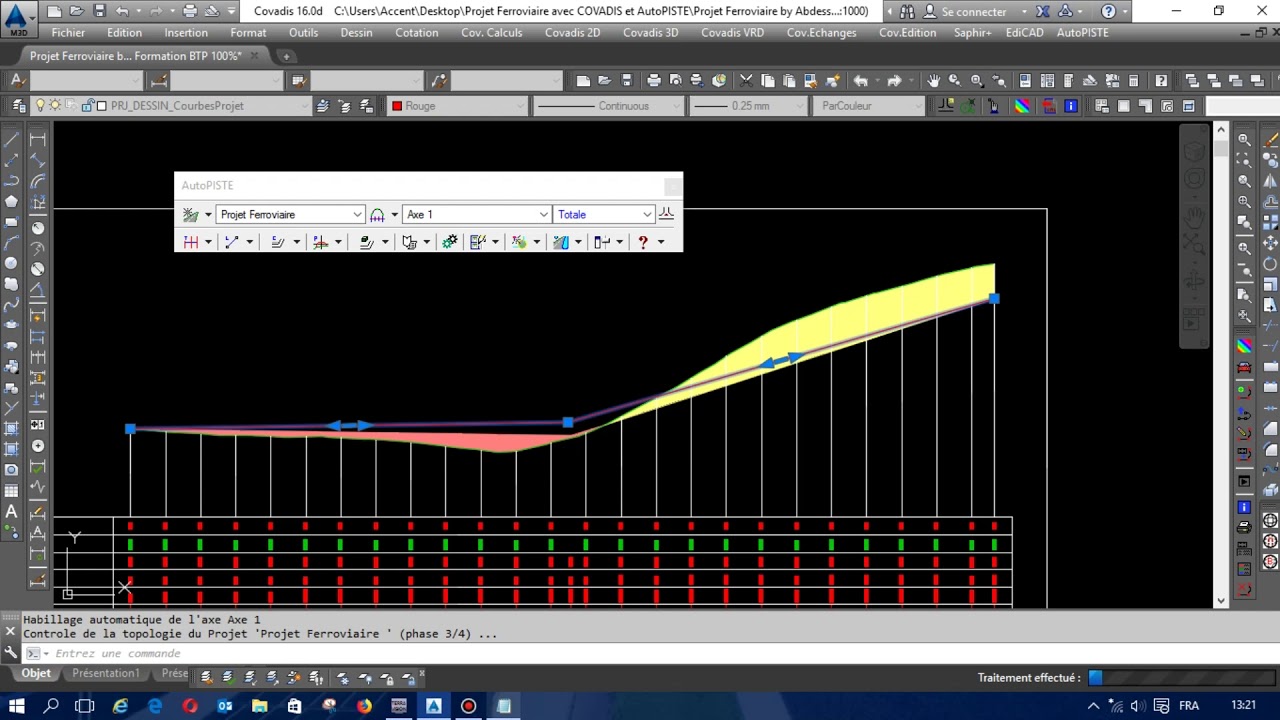1280x720 pixels.
Task: Open the Format menu
Action: [248, 33]
